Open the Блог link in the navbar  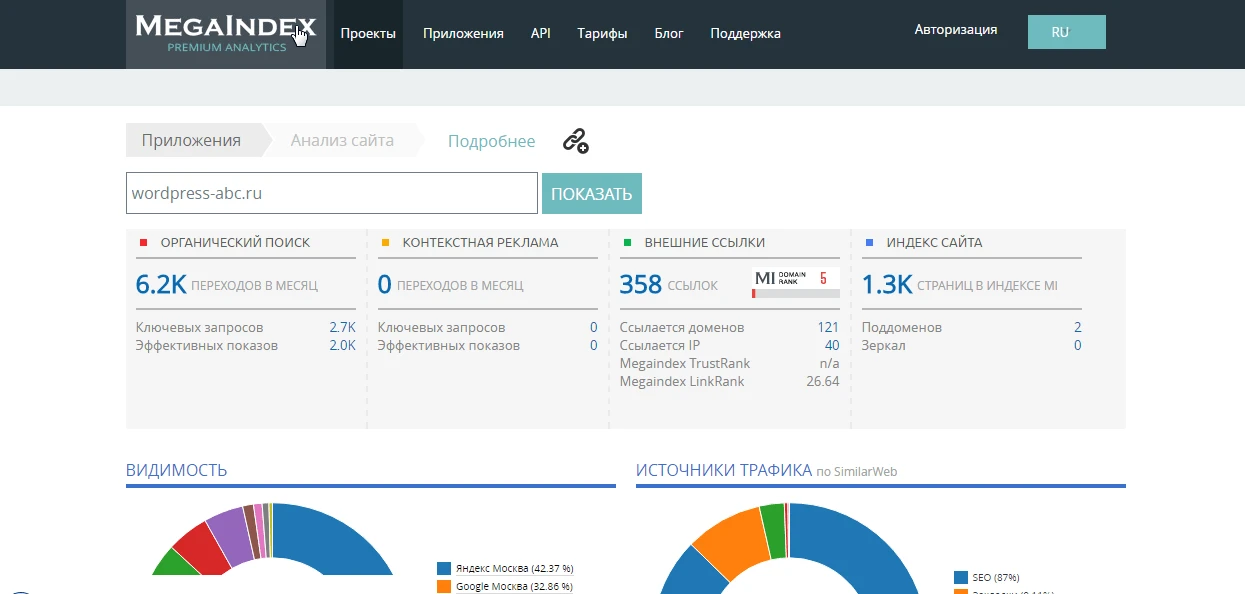[669, 33]
